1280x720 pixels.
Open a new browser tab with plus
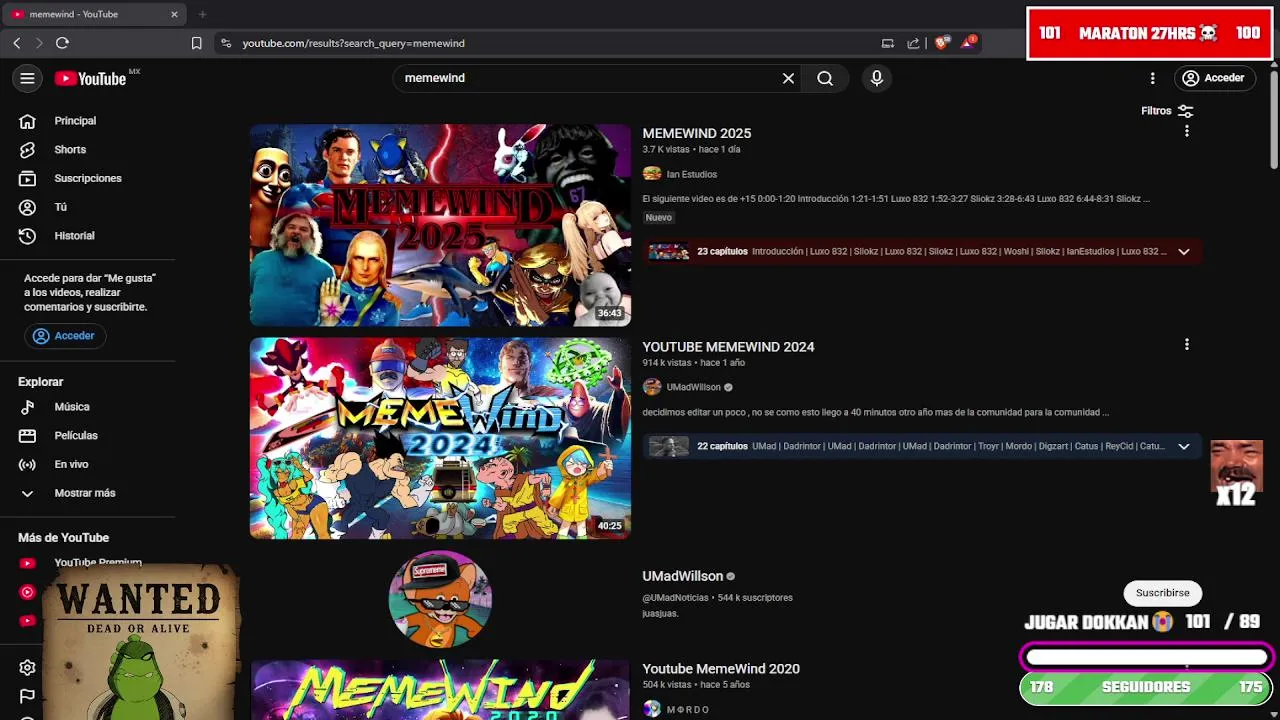(202, 14)
